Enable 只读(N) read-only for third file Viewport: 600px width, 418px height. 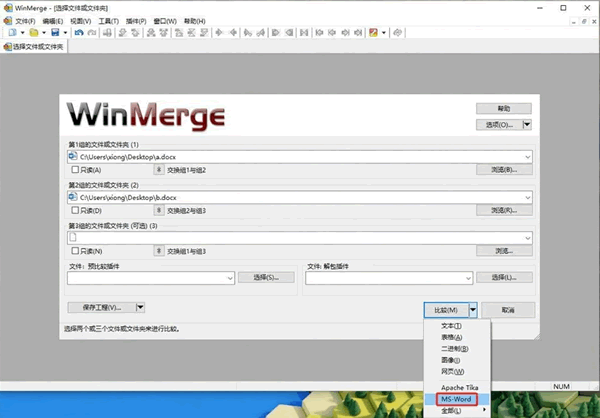[x=75, y=251]
